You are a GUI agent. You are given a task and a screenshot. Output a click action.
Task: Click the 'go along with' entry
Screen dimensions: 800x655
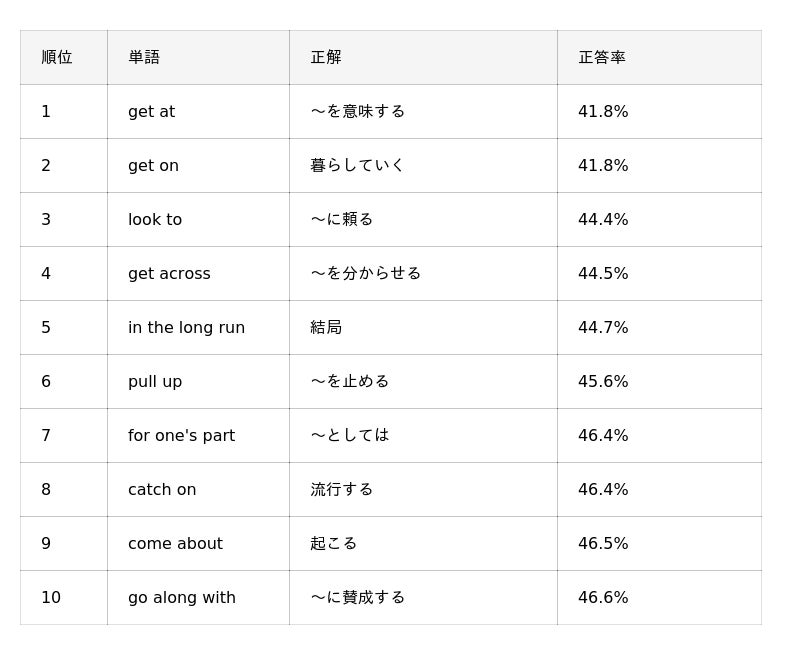(x=198, y=598)
